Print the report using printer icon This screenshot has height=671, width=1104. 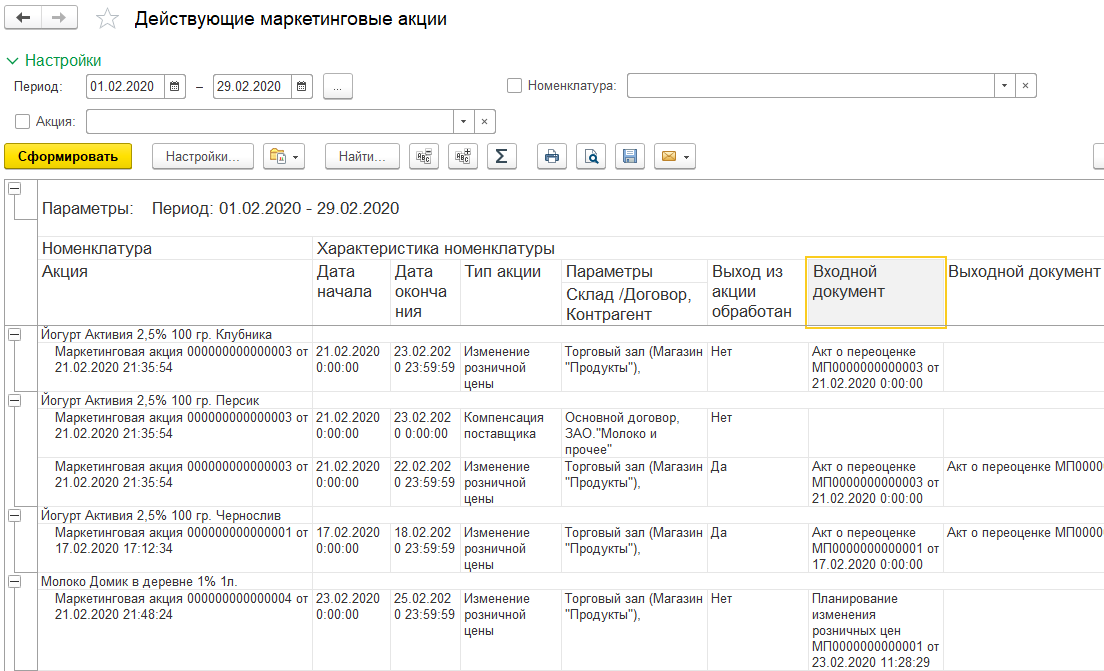[x=552, y=156]
